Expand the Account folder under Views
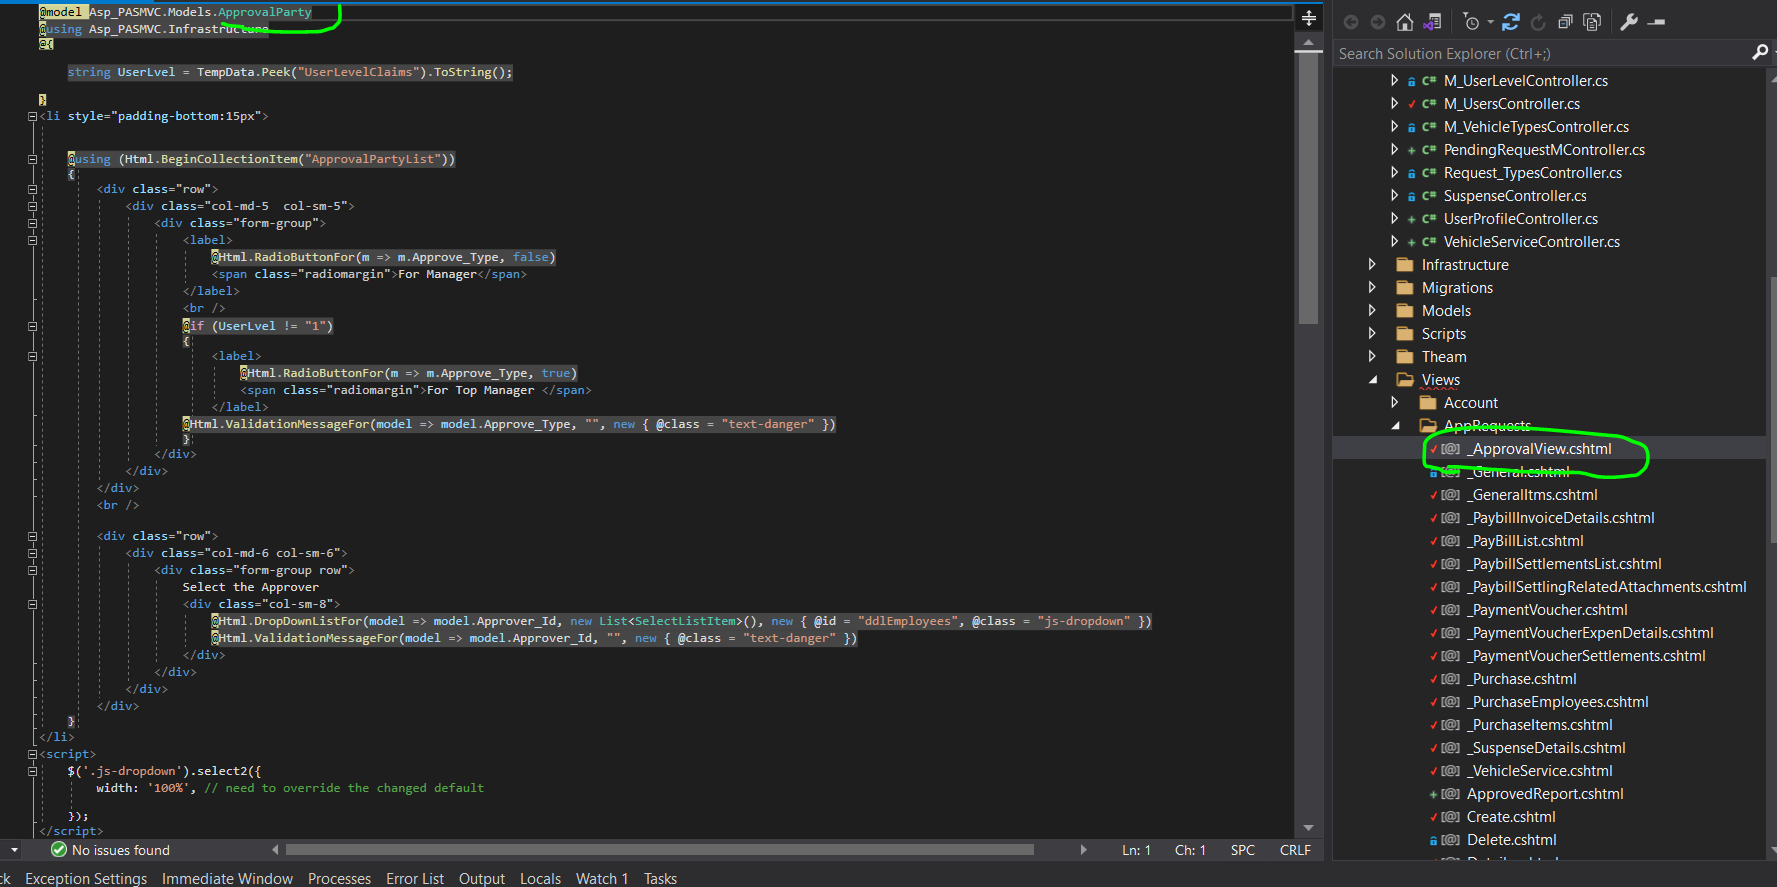 1394,402
